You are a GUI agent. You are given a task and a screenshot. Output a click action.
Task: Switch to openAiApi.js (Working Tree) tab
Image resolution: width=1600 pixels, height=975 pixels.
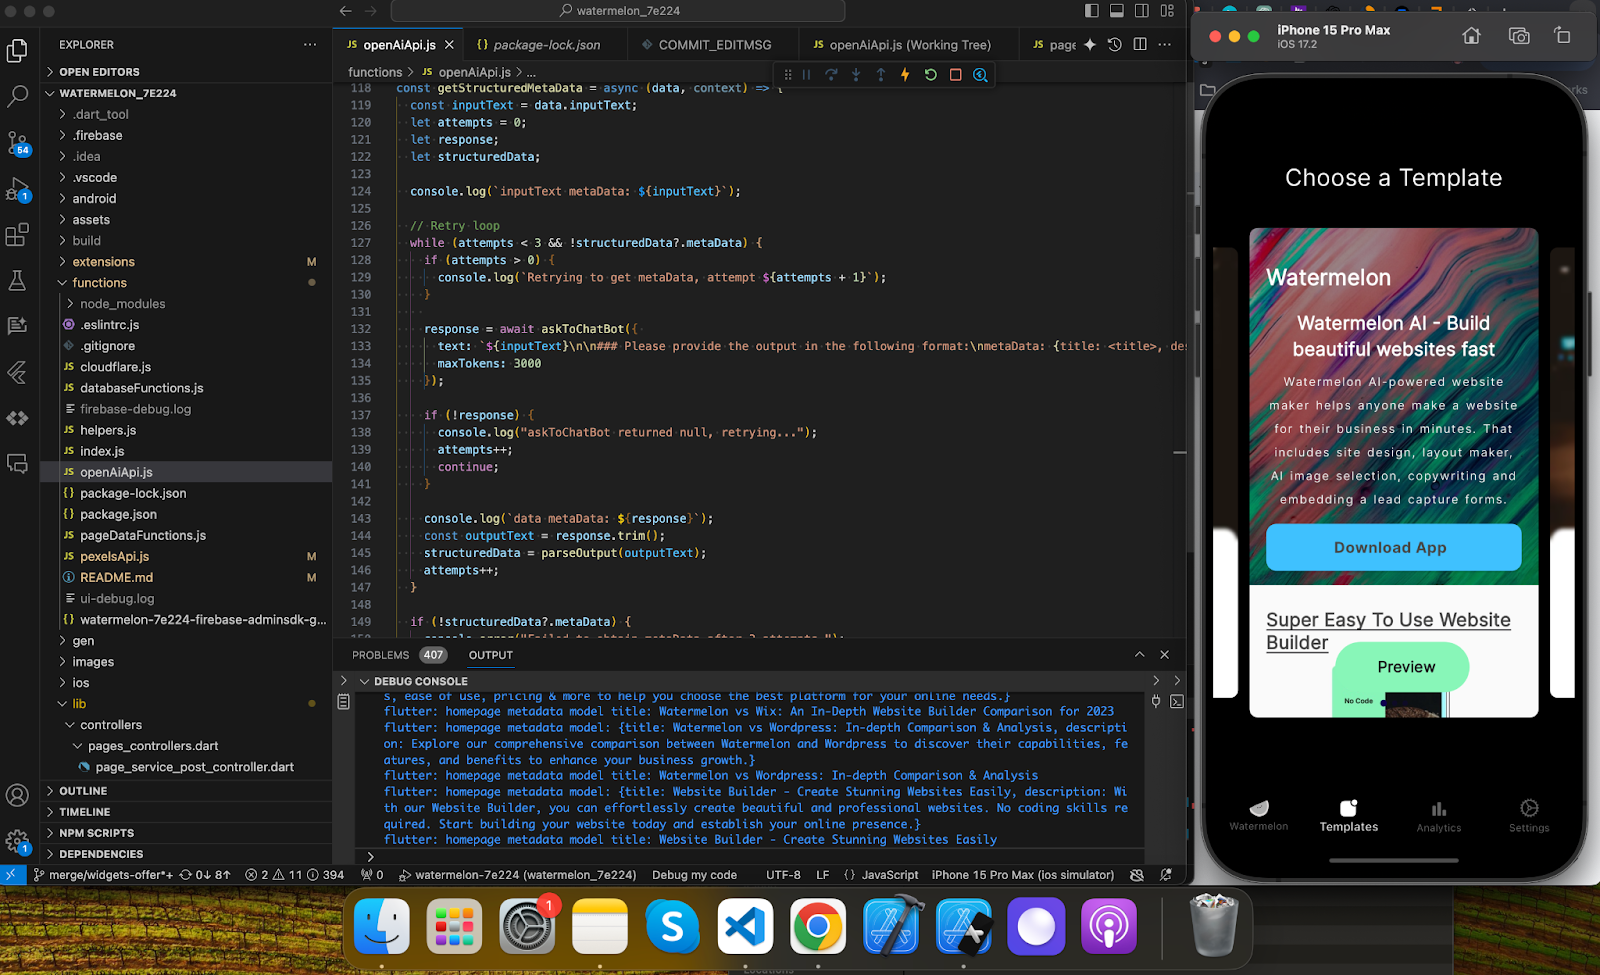coord(909,45)
